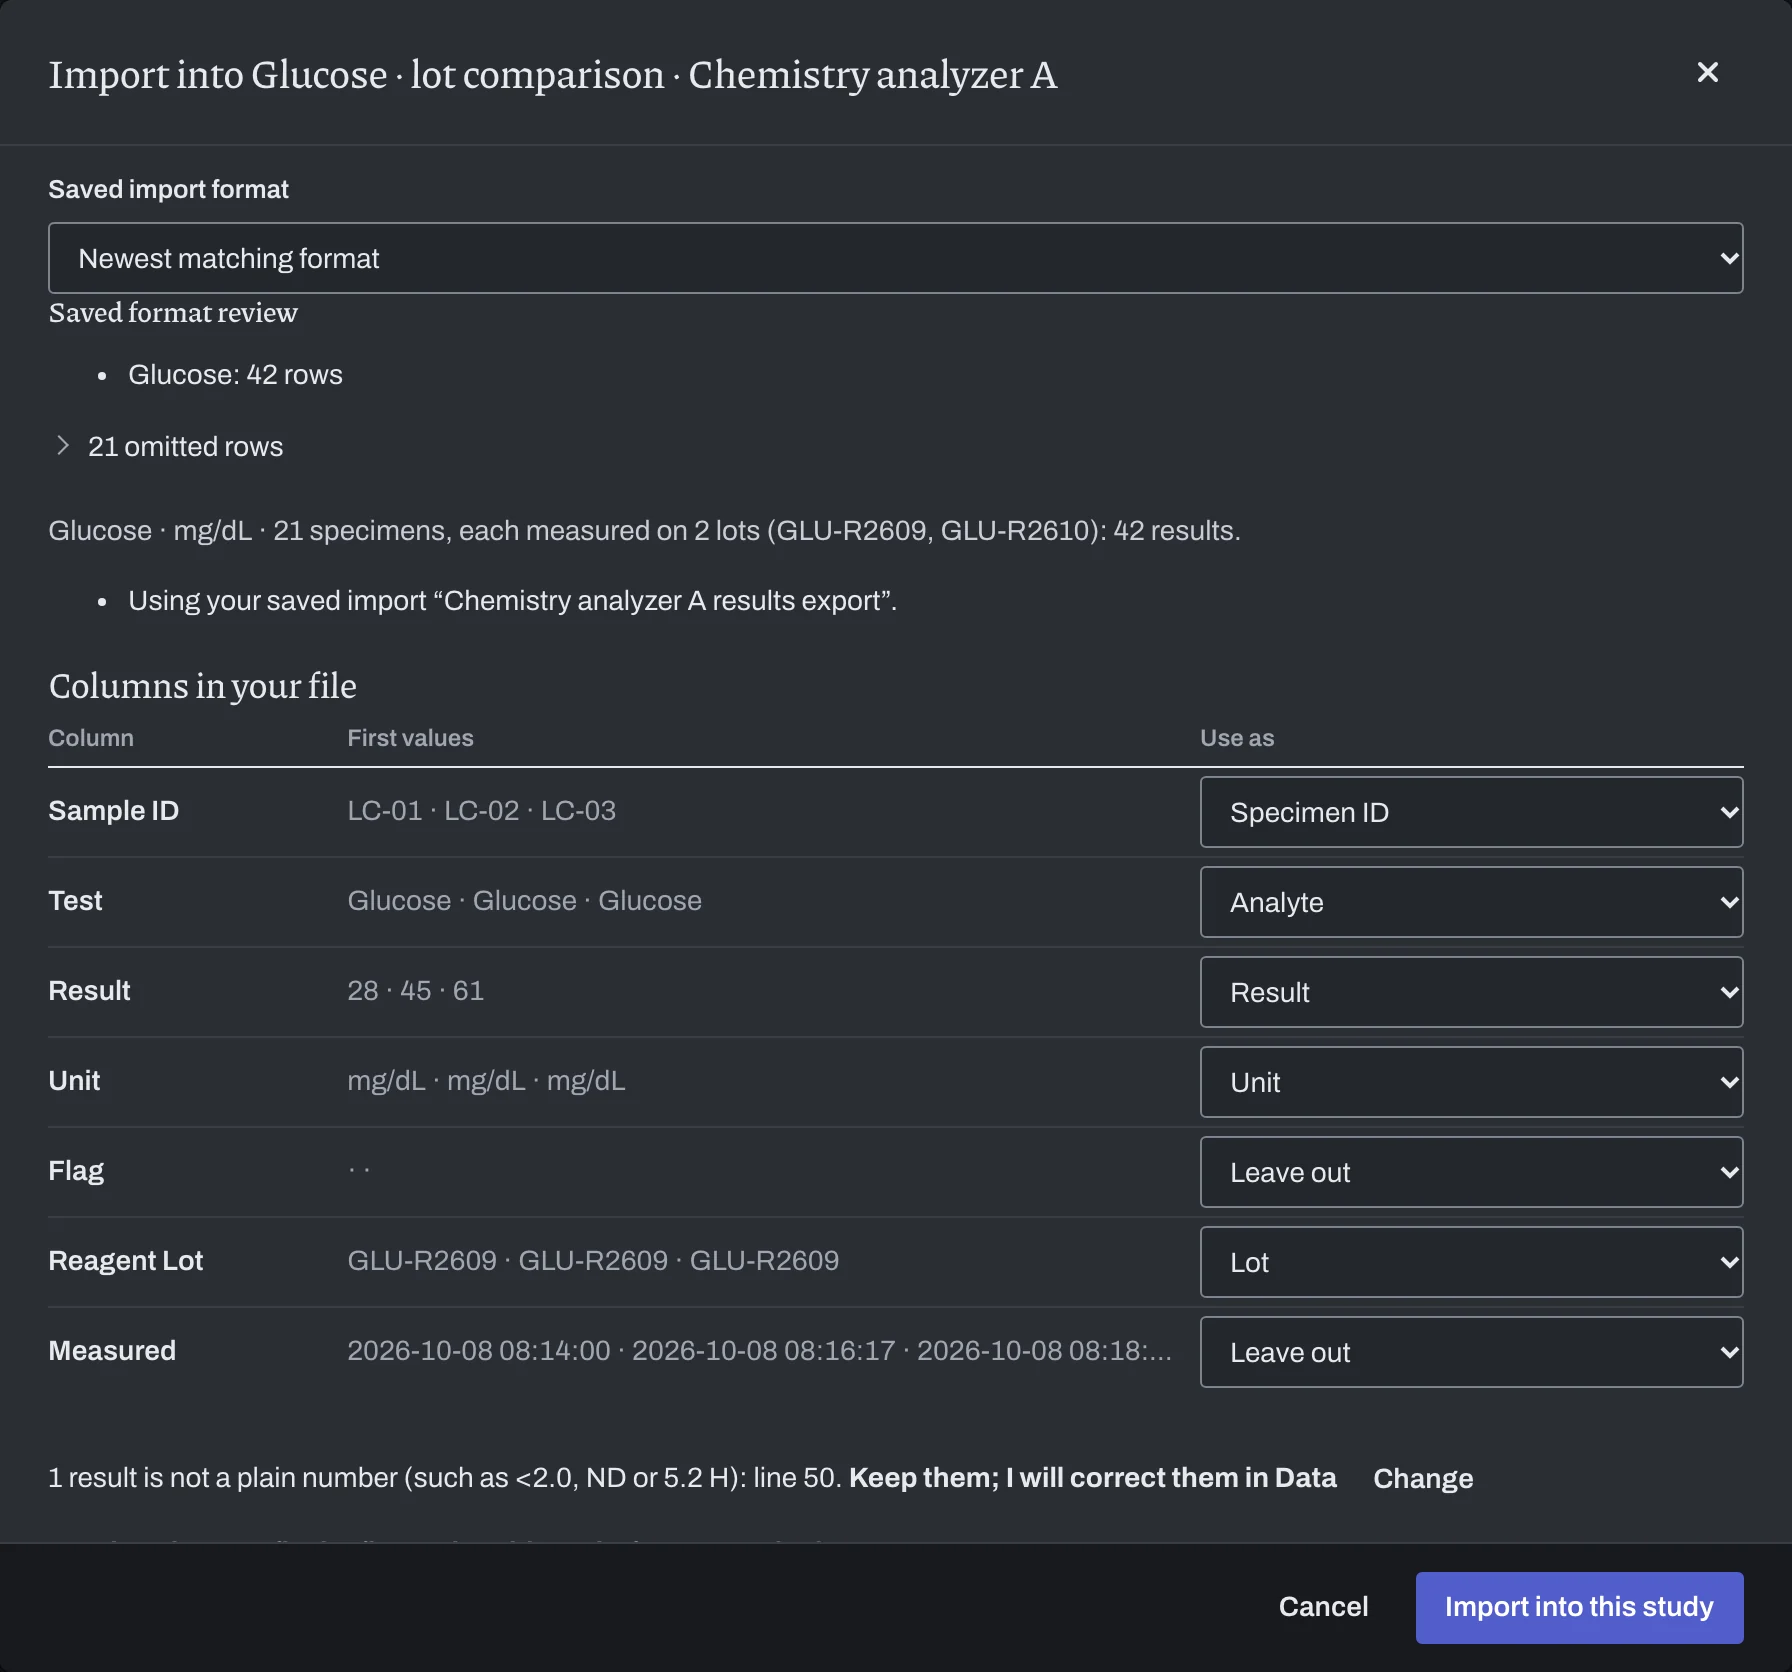Click the 'Saved format review' heading
Screen dimensions: 1792x1672
pos(173,313)
